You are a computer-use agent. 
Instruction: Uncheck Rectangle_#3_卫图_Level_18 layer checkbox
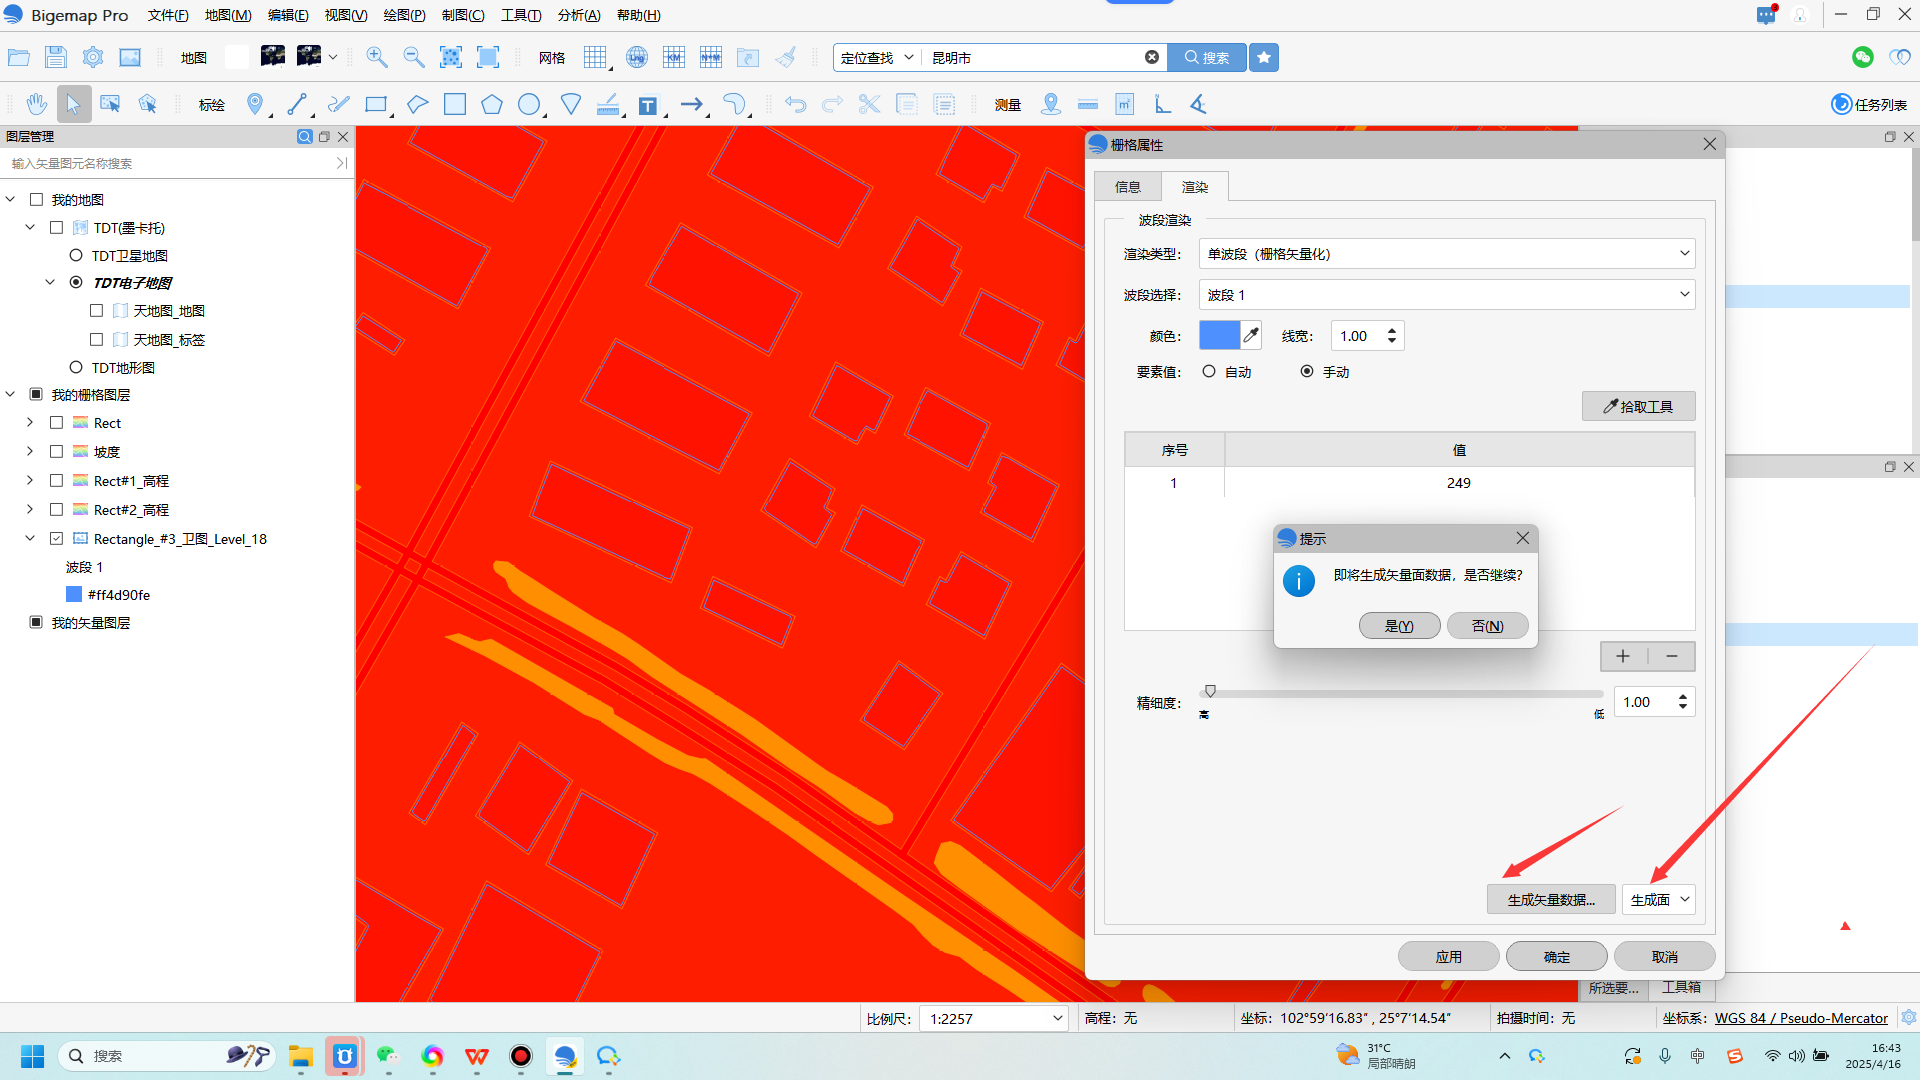57,539
